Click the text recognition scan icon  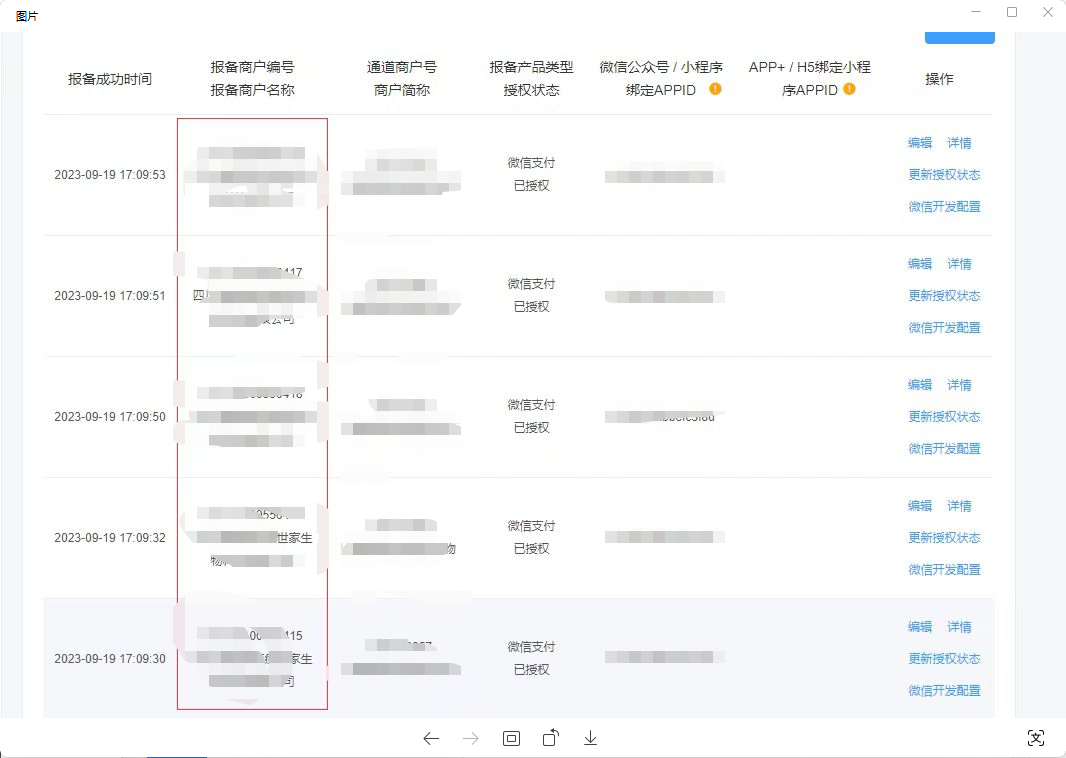[1036, 738]
